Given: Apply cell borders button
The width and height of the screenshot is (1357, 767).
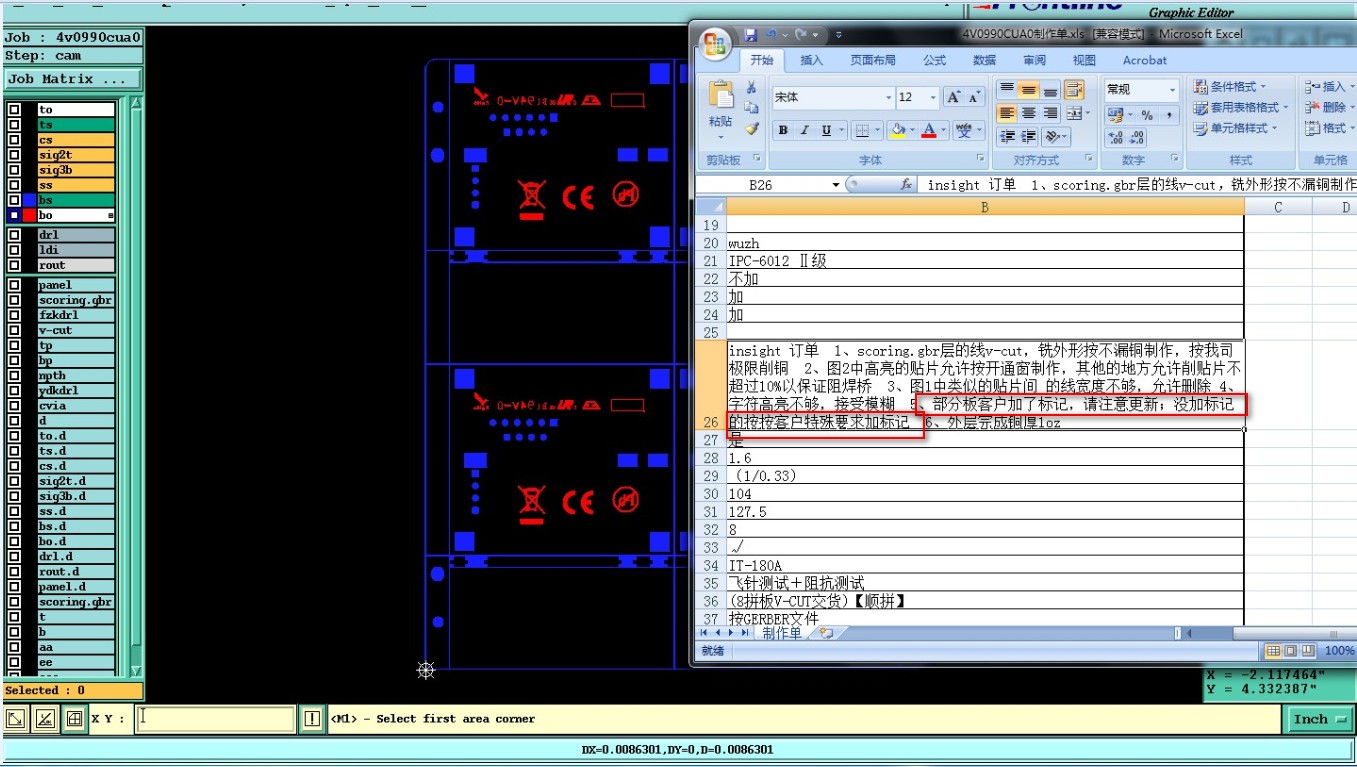Looking at the screenshot, I should tap(860, 130).
